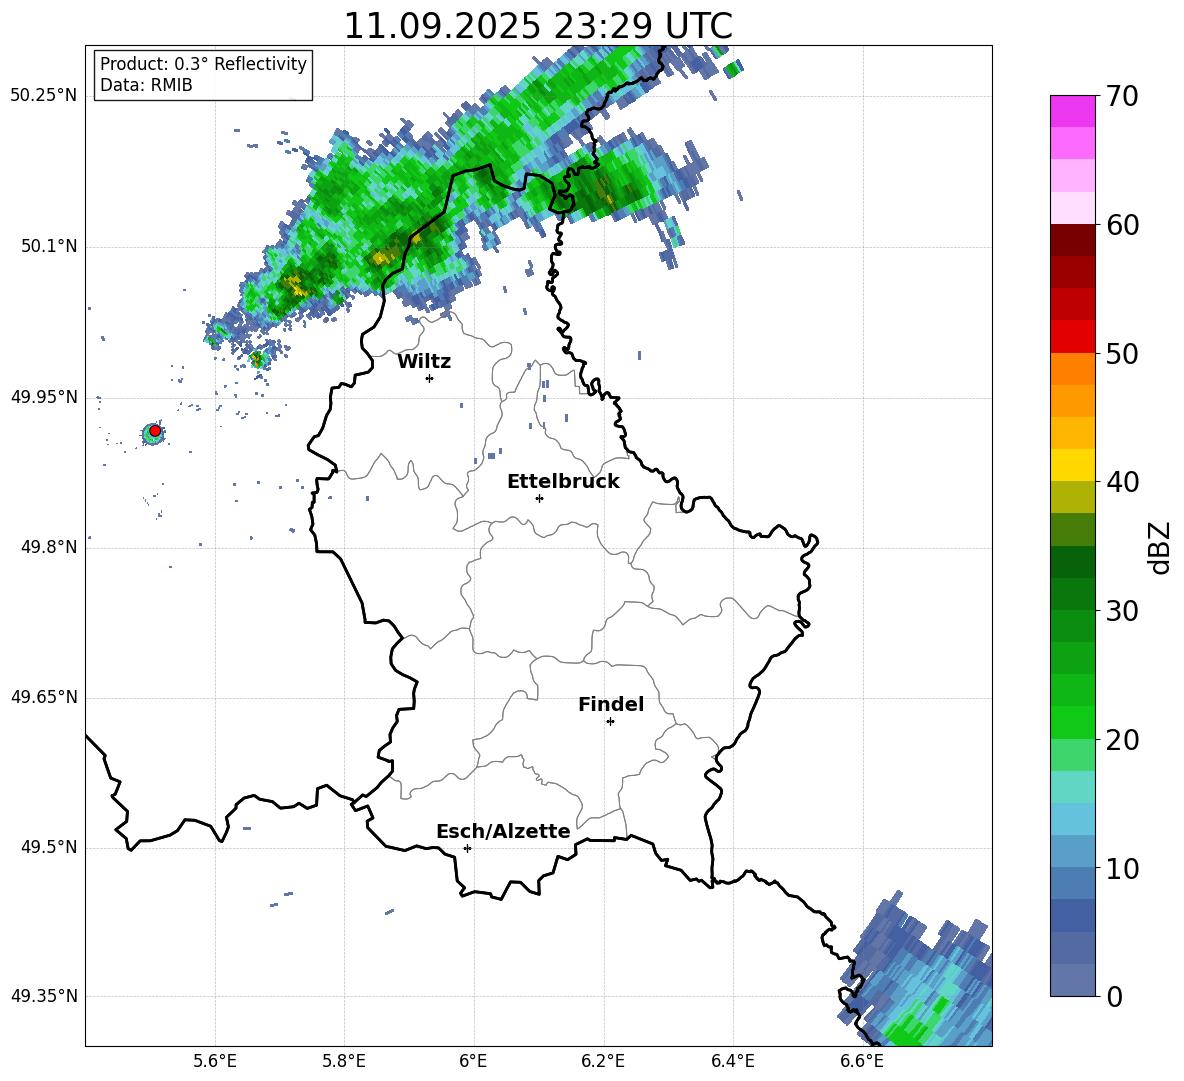Screen dimensions: 1184x1081
Task: Click the Esch/Alzette station cross marker
Action: [x=467, y=848]
